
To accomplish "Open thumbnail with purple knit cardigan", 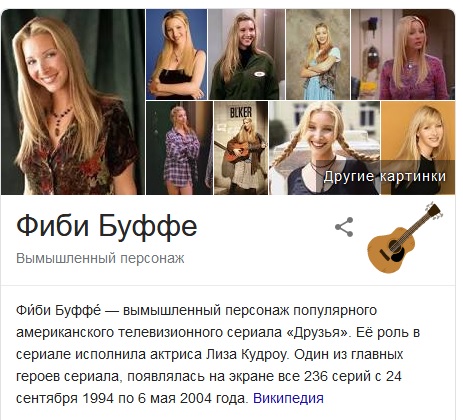I will [403, 54].
